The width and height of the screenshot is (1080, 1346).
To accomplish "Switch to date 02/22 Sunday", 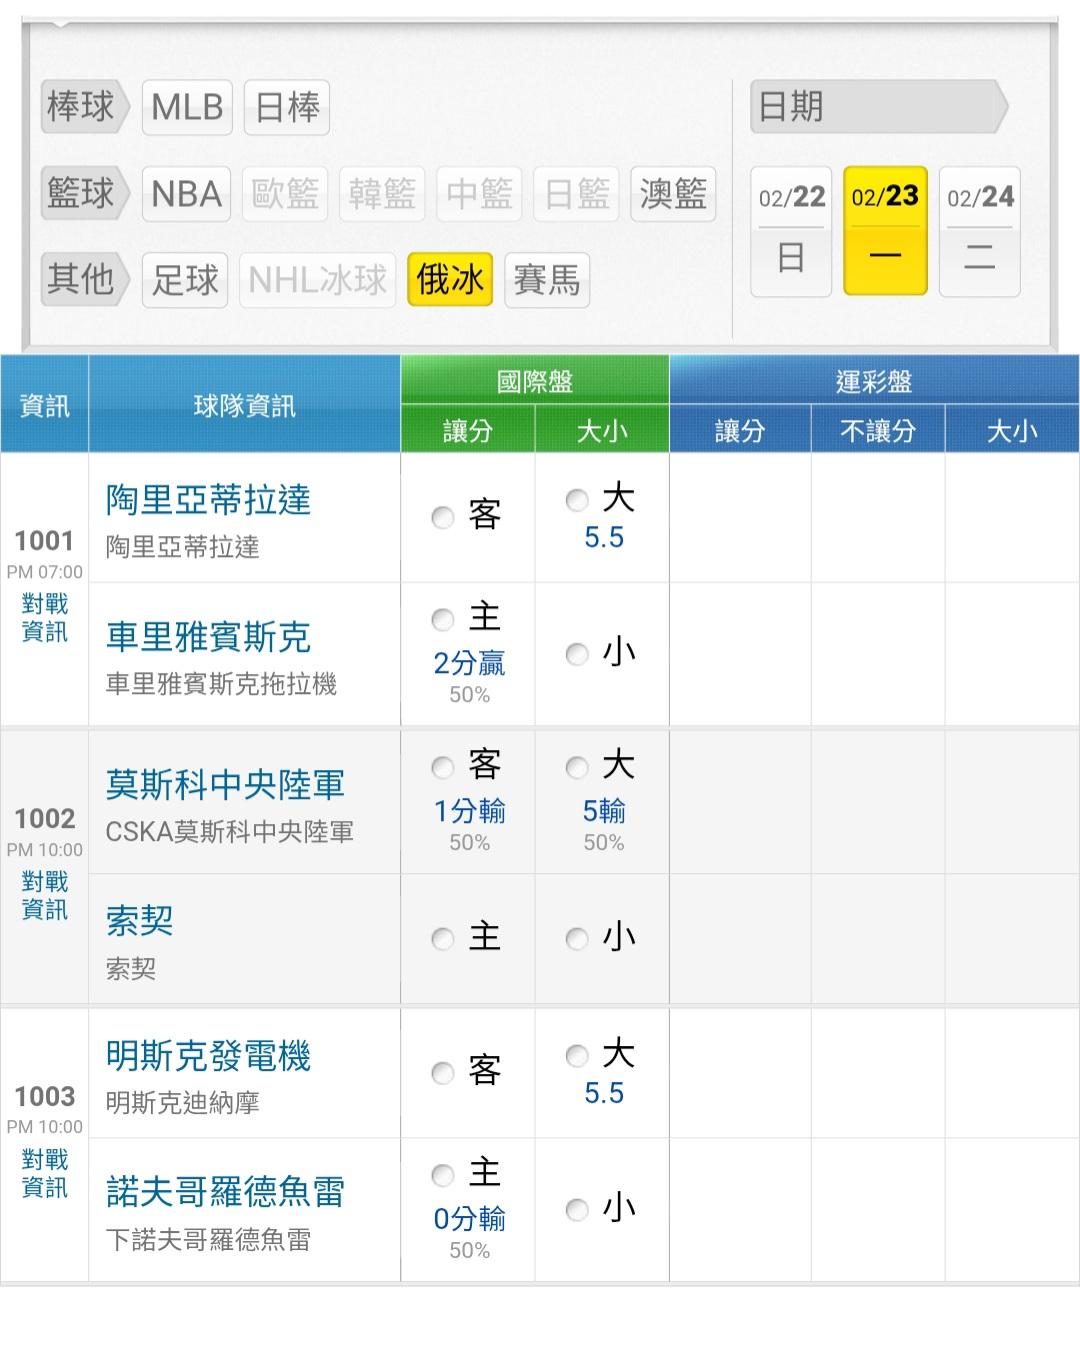I will coord(791,231).
